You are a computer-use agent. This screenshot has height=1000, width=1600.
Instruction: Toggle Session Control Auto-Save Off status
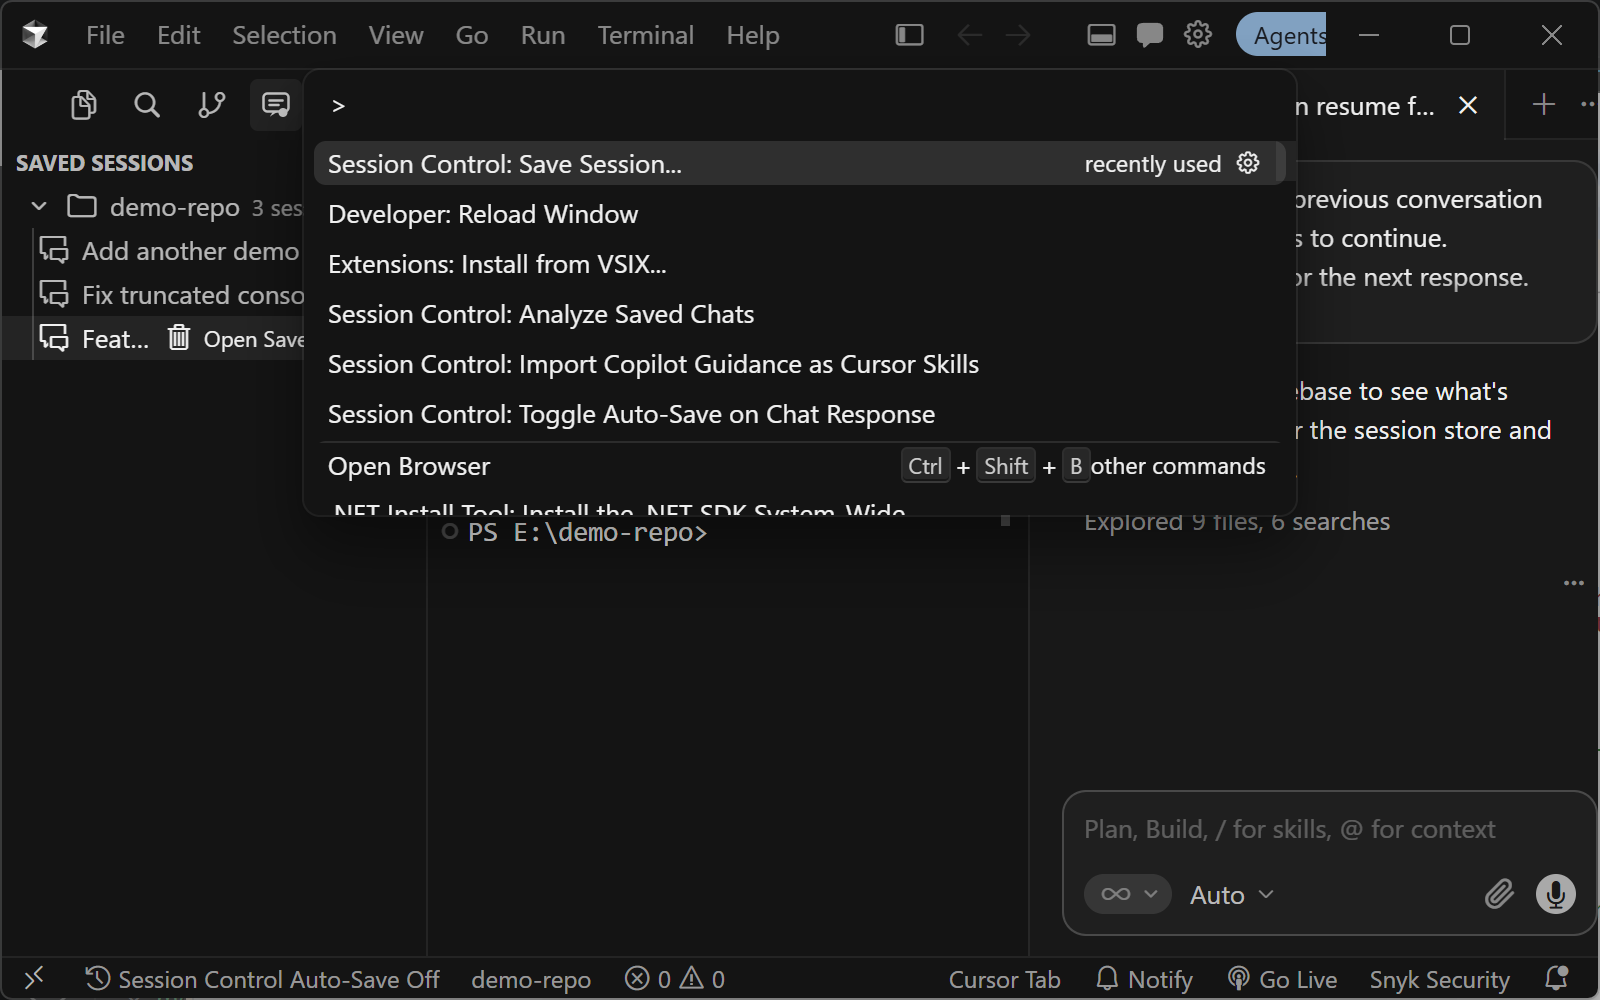tap(263, 979)
